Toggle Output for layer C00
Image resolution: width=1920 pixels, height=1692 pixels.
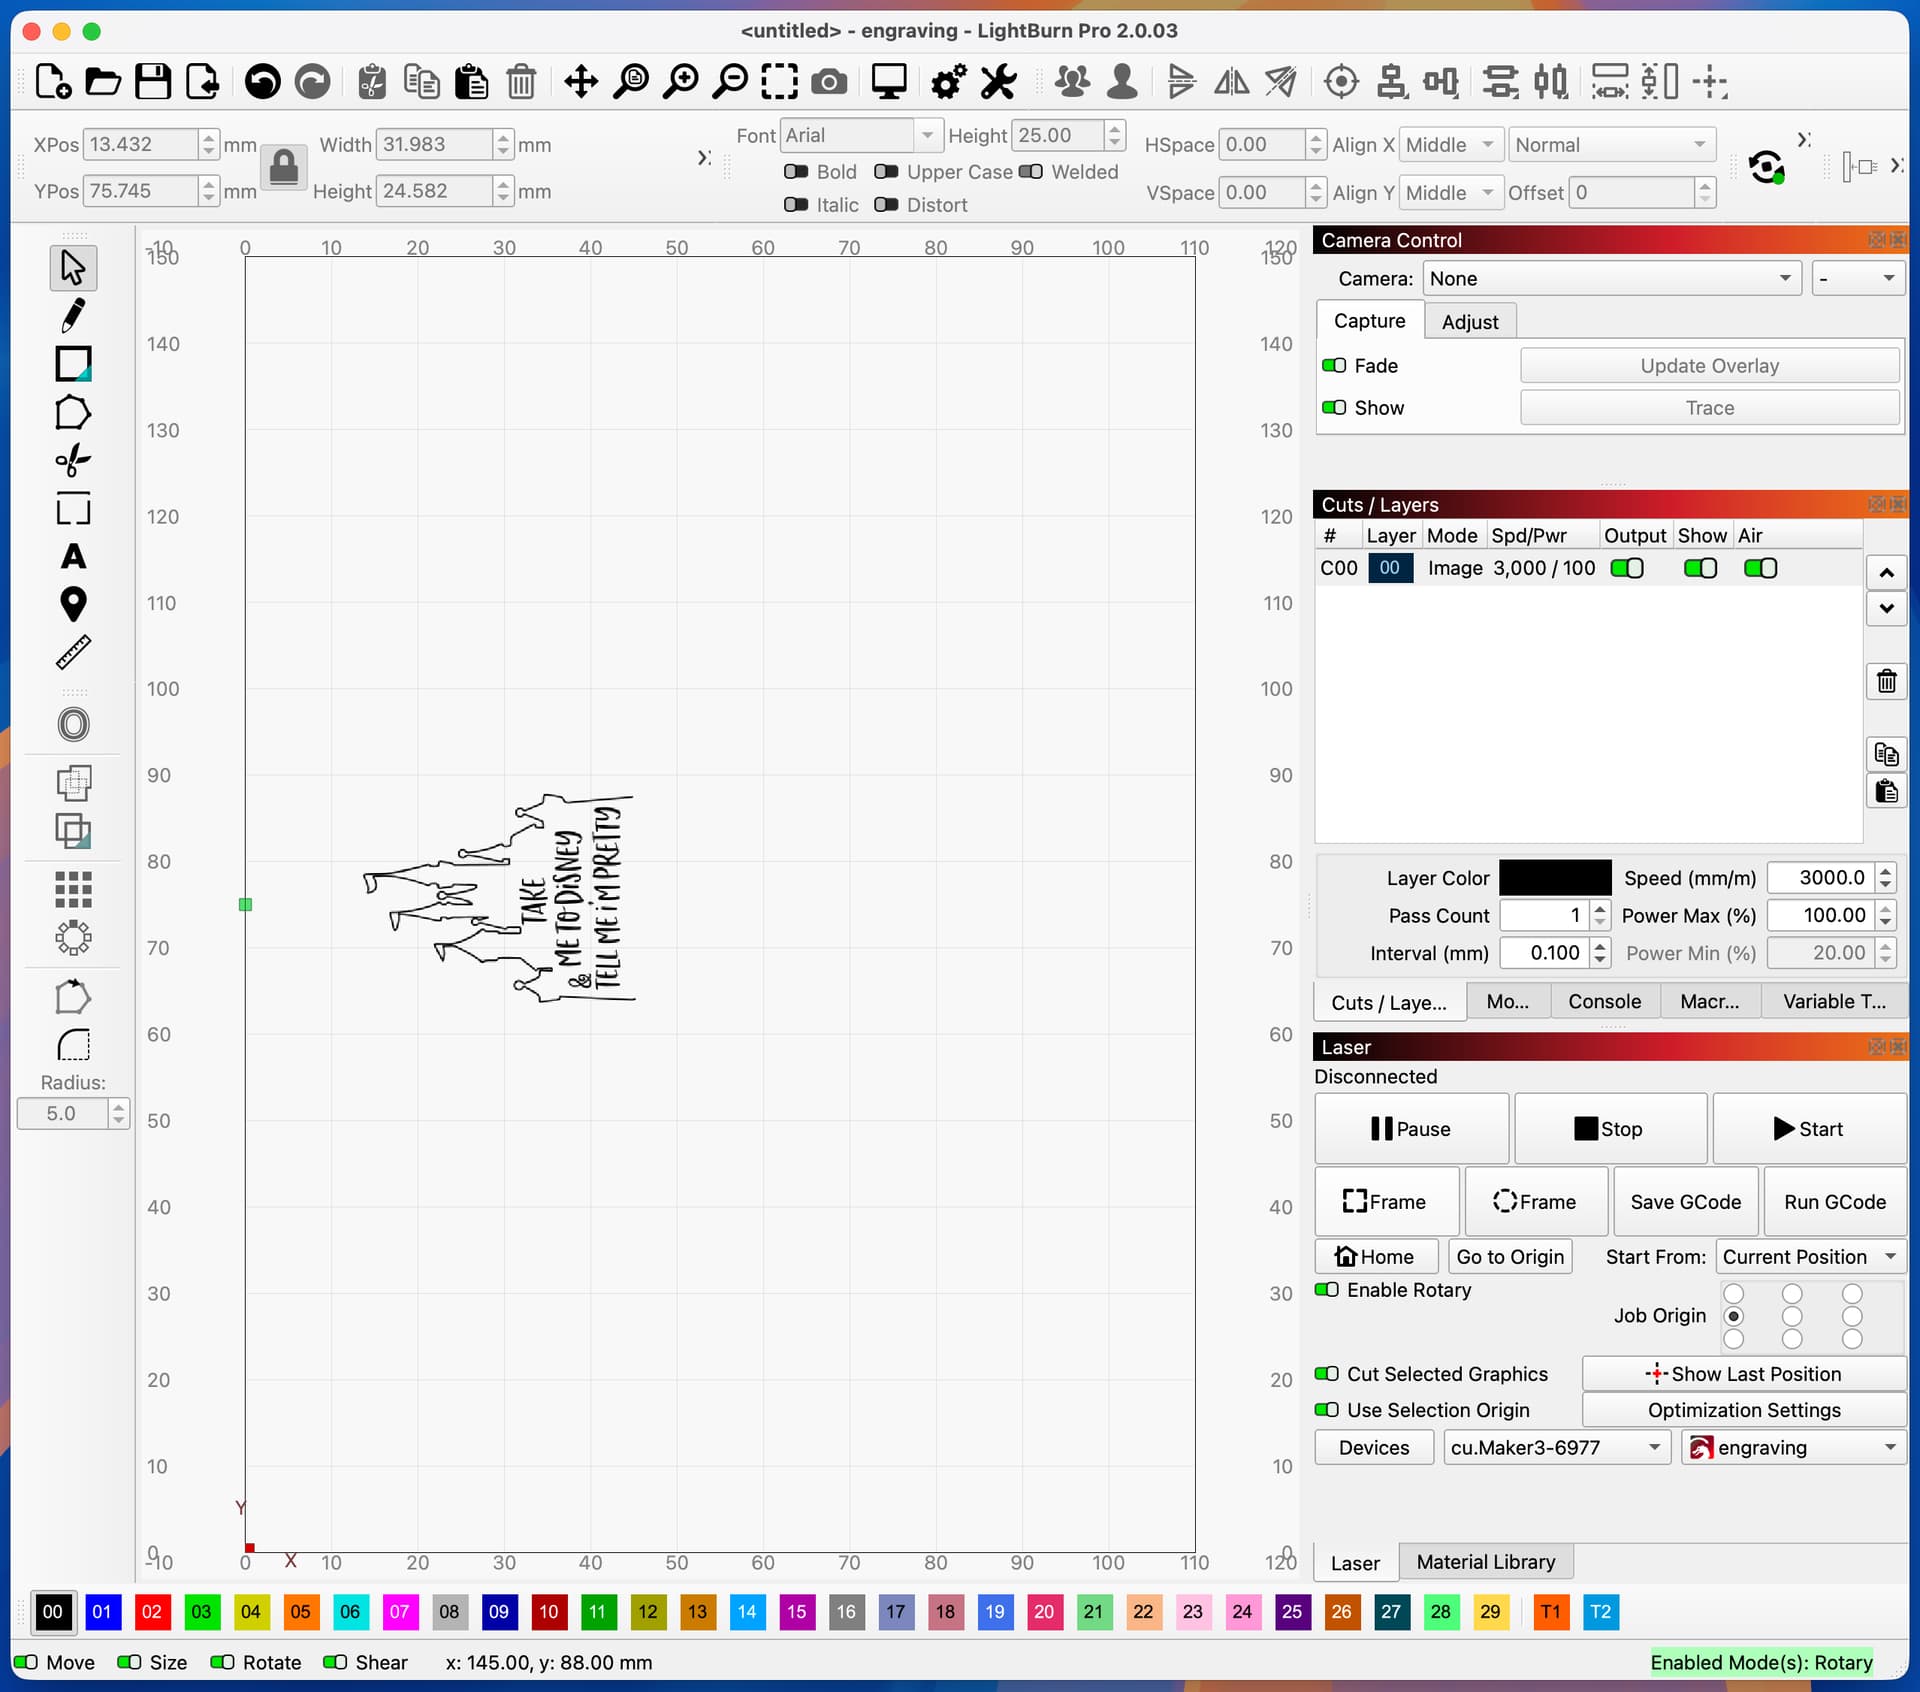[1627, 568]
